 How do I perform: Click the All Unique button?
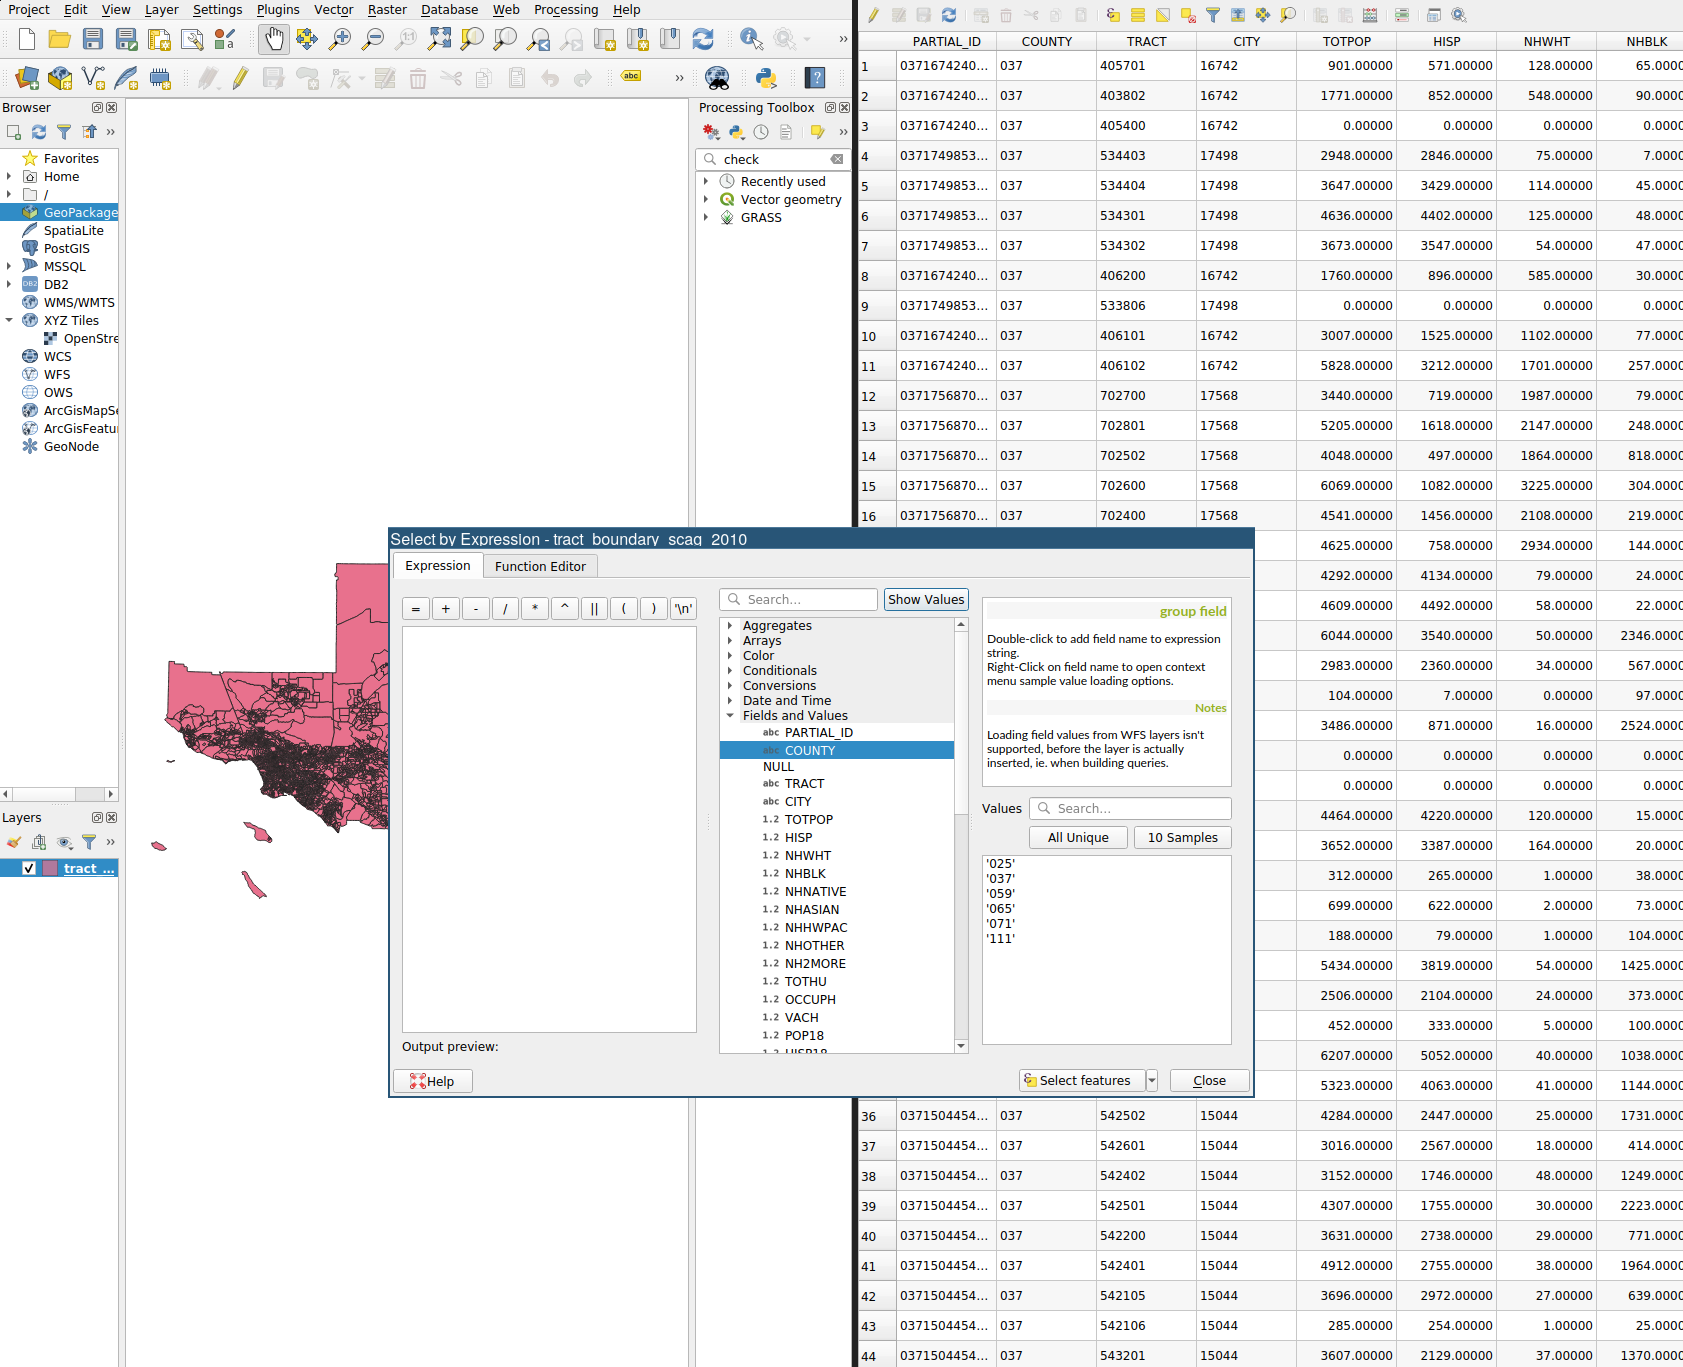pyautogui.click(x=1078, y=838)
